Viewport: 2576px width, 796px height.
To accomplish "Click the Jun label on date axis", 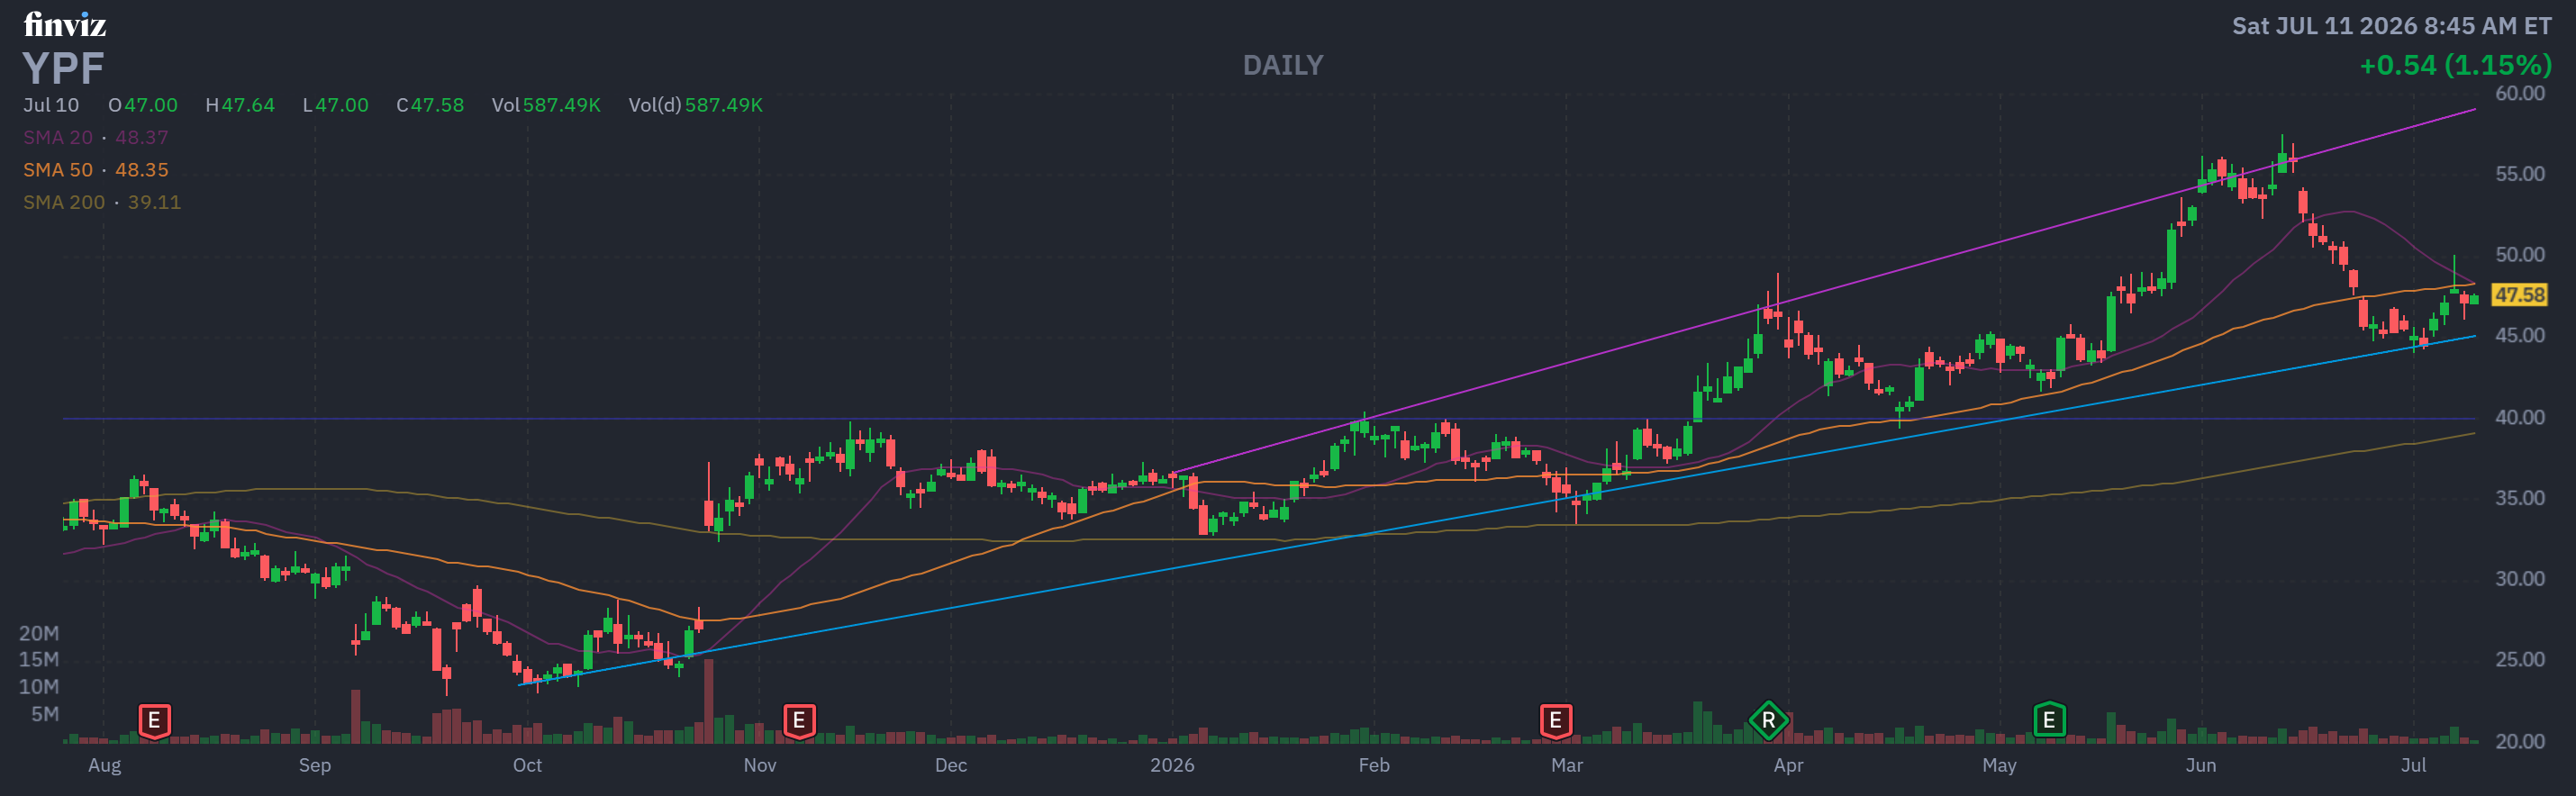I will tap(2200, 765).
